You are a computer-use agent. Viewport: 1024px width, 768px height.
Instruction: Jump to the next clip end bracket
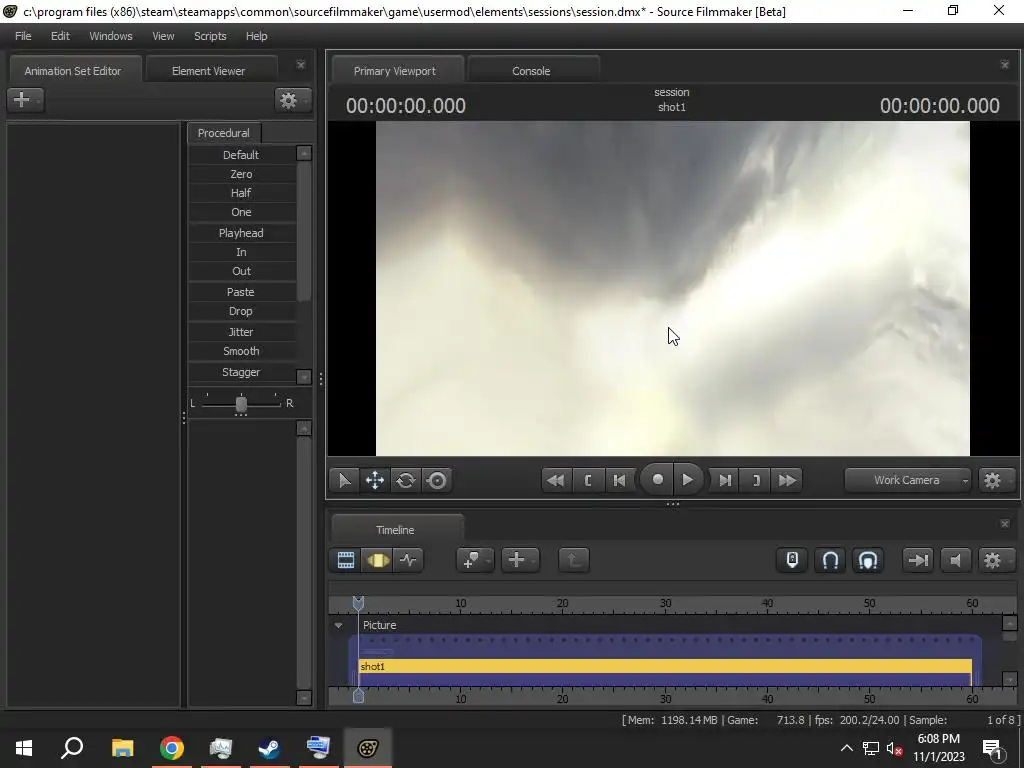(x=756, y=481)
